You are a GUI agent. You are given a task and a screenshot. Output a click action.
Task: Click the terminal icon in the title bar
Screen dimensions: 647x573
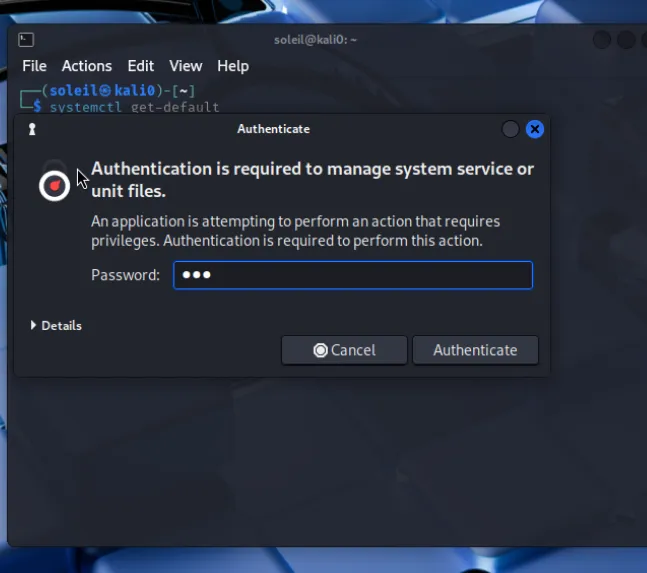point(26,40)
